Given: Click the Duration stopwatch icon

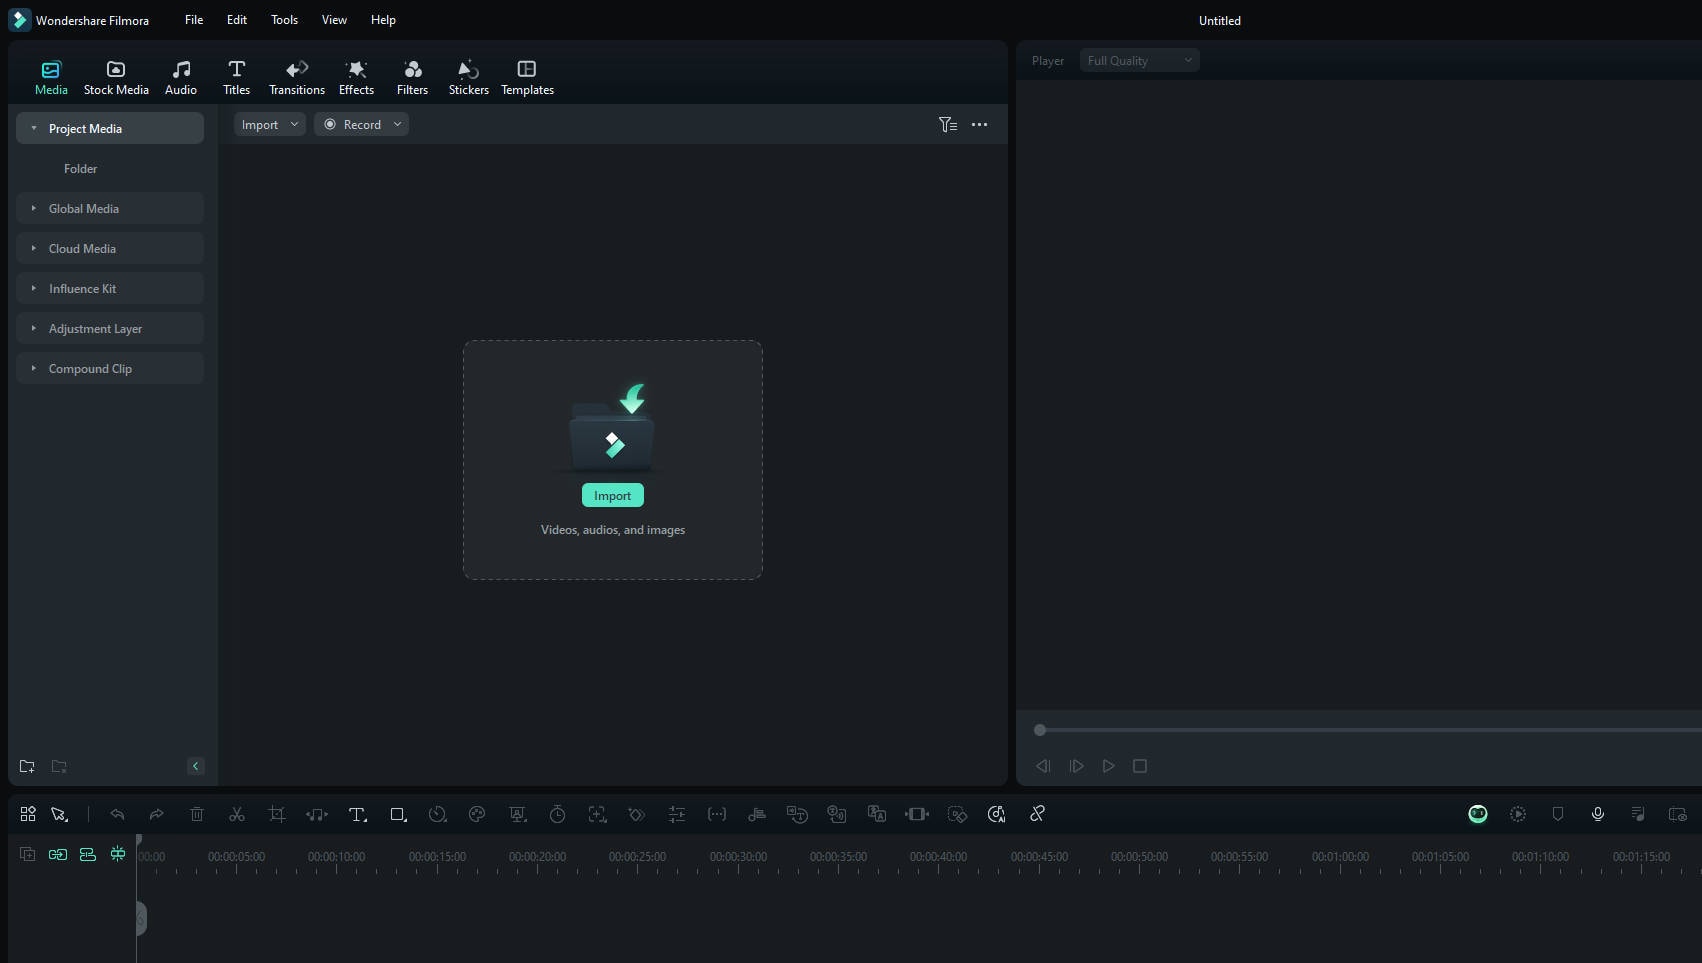Looking at the screenshot, I should [557, 814].
